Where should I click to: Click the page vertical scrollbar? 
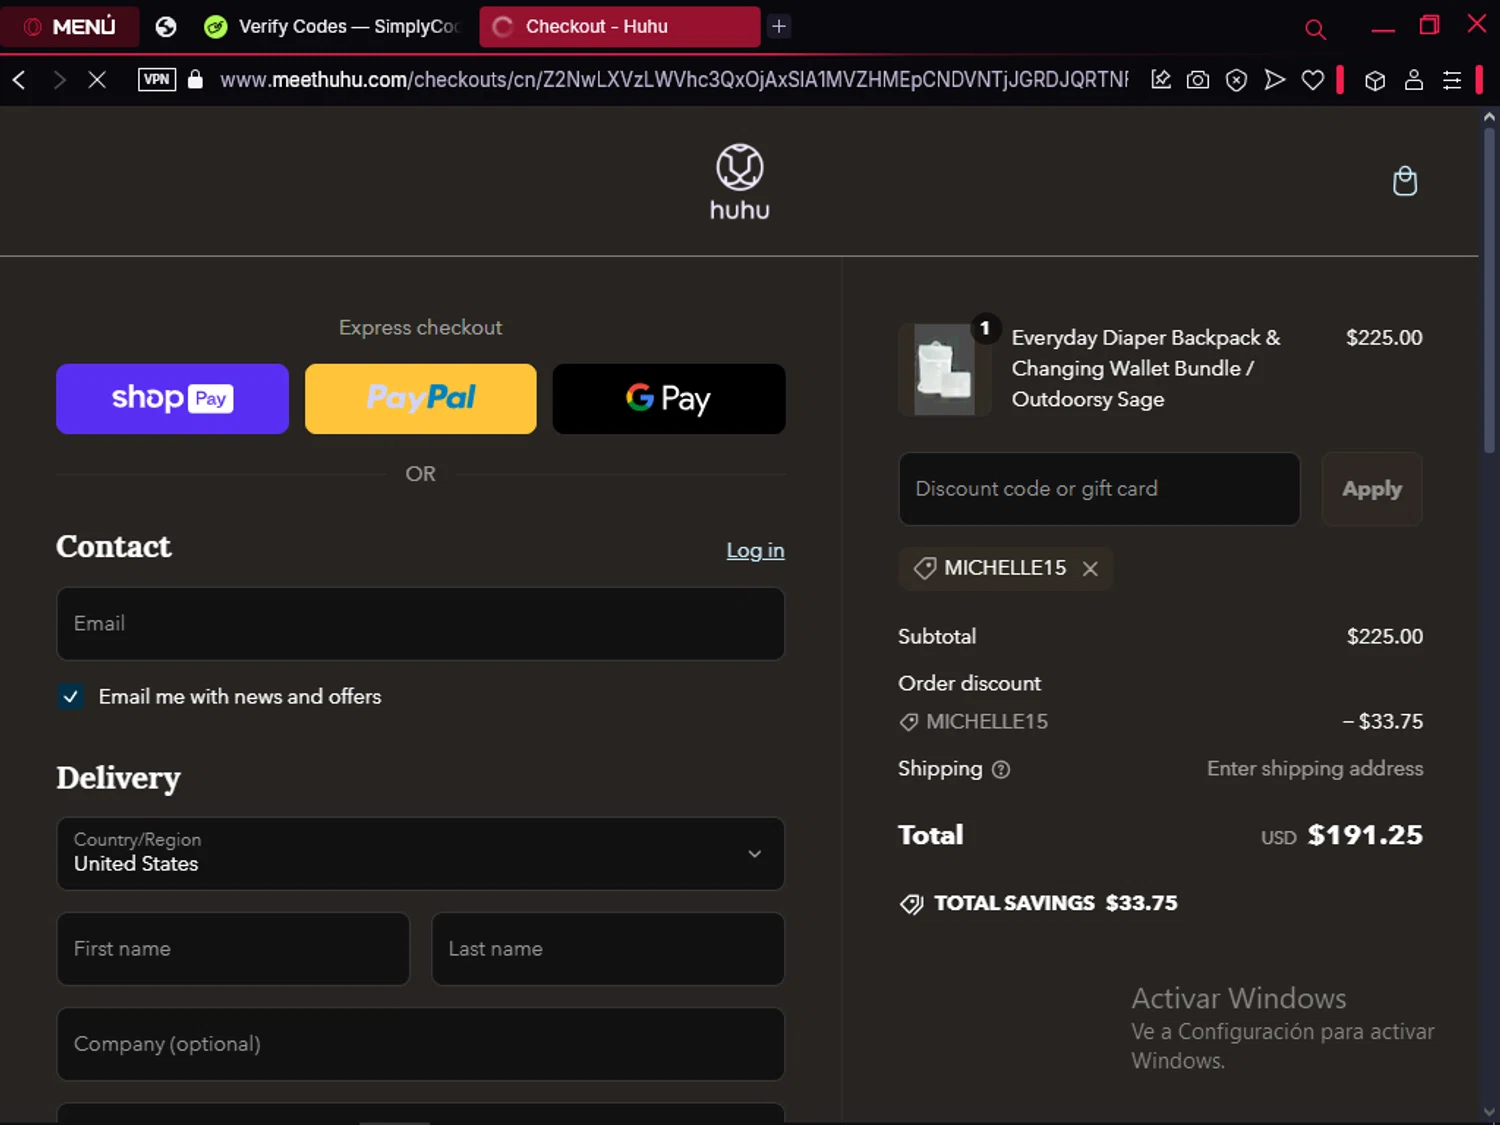(x=1489, y=290)
